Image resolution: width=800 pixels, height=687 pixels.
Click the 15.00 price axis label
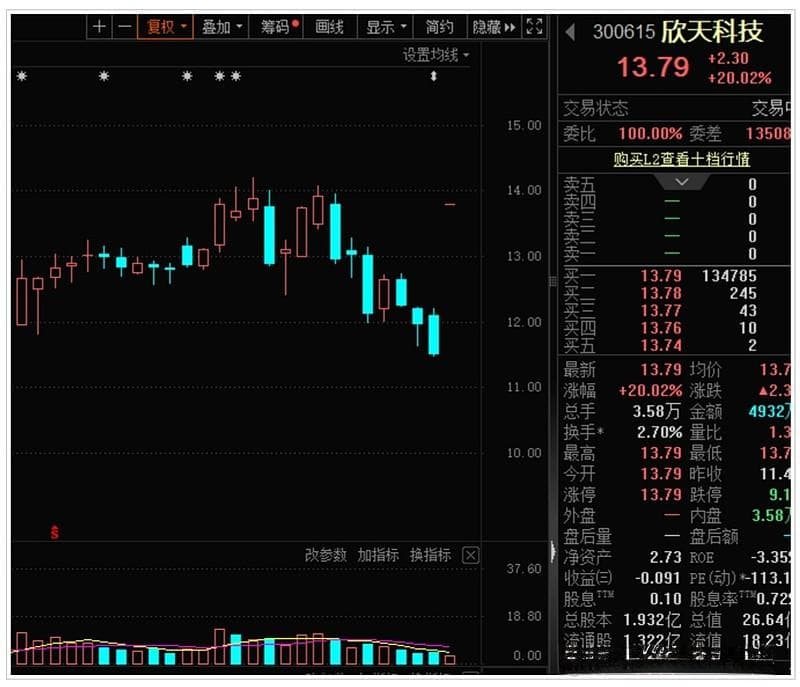coord(523,125)
